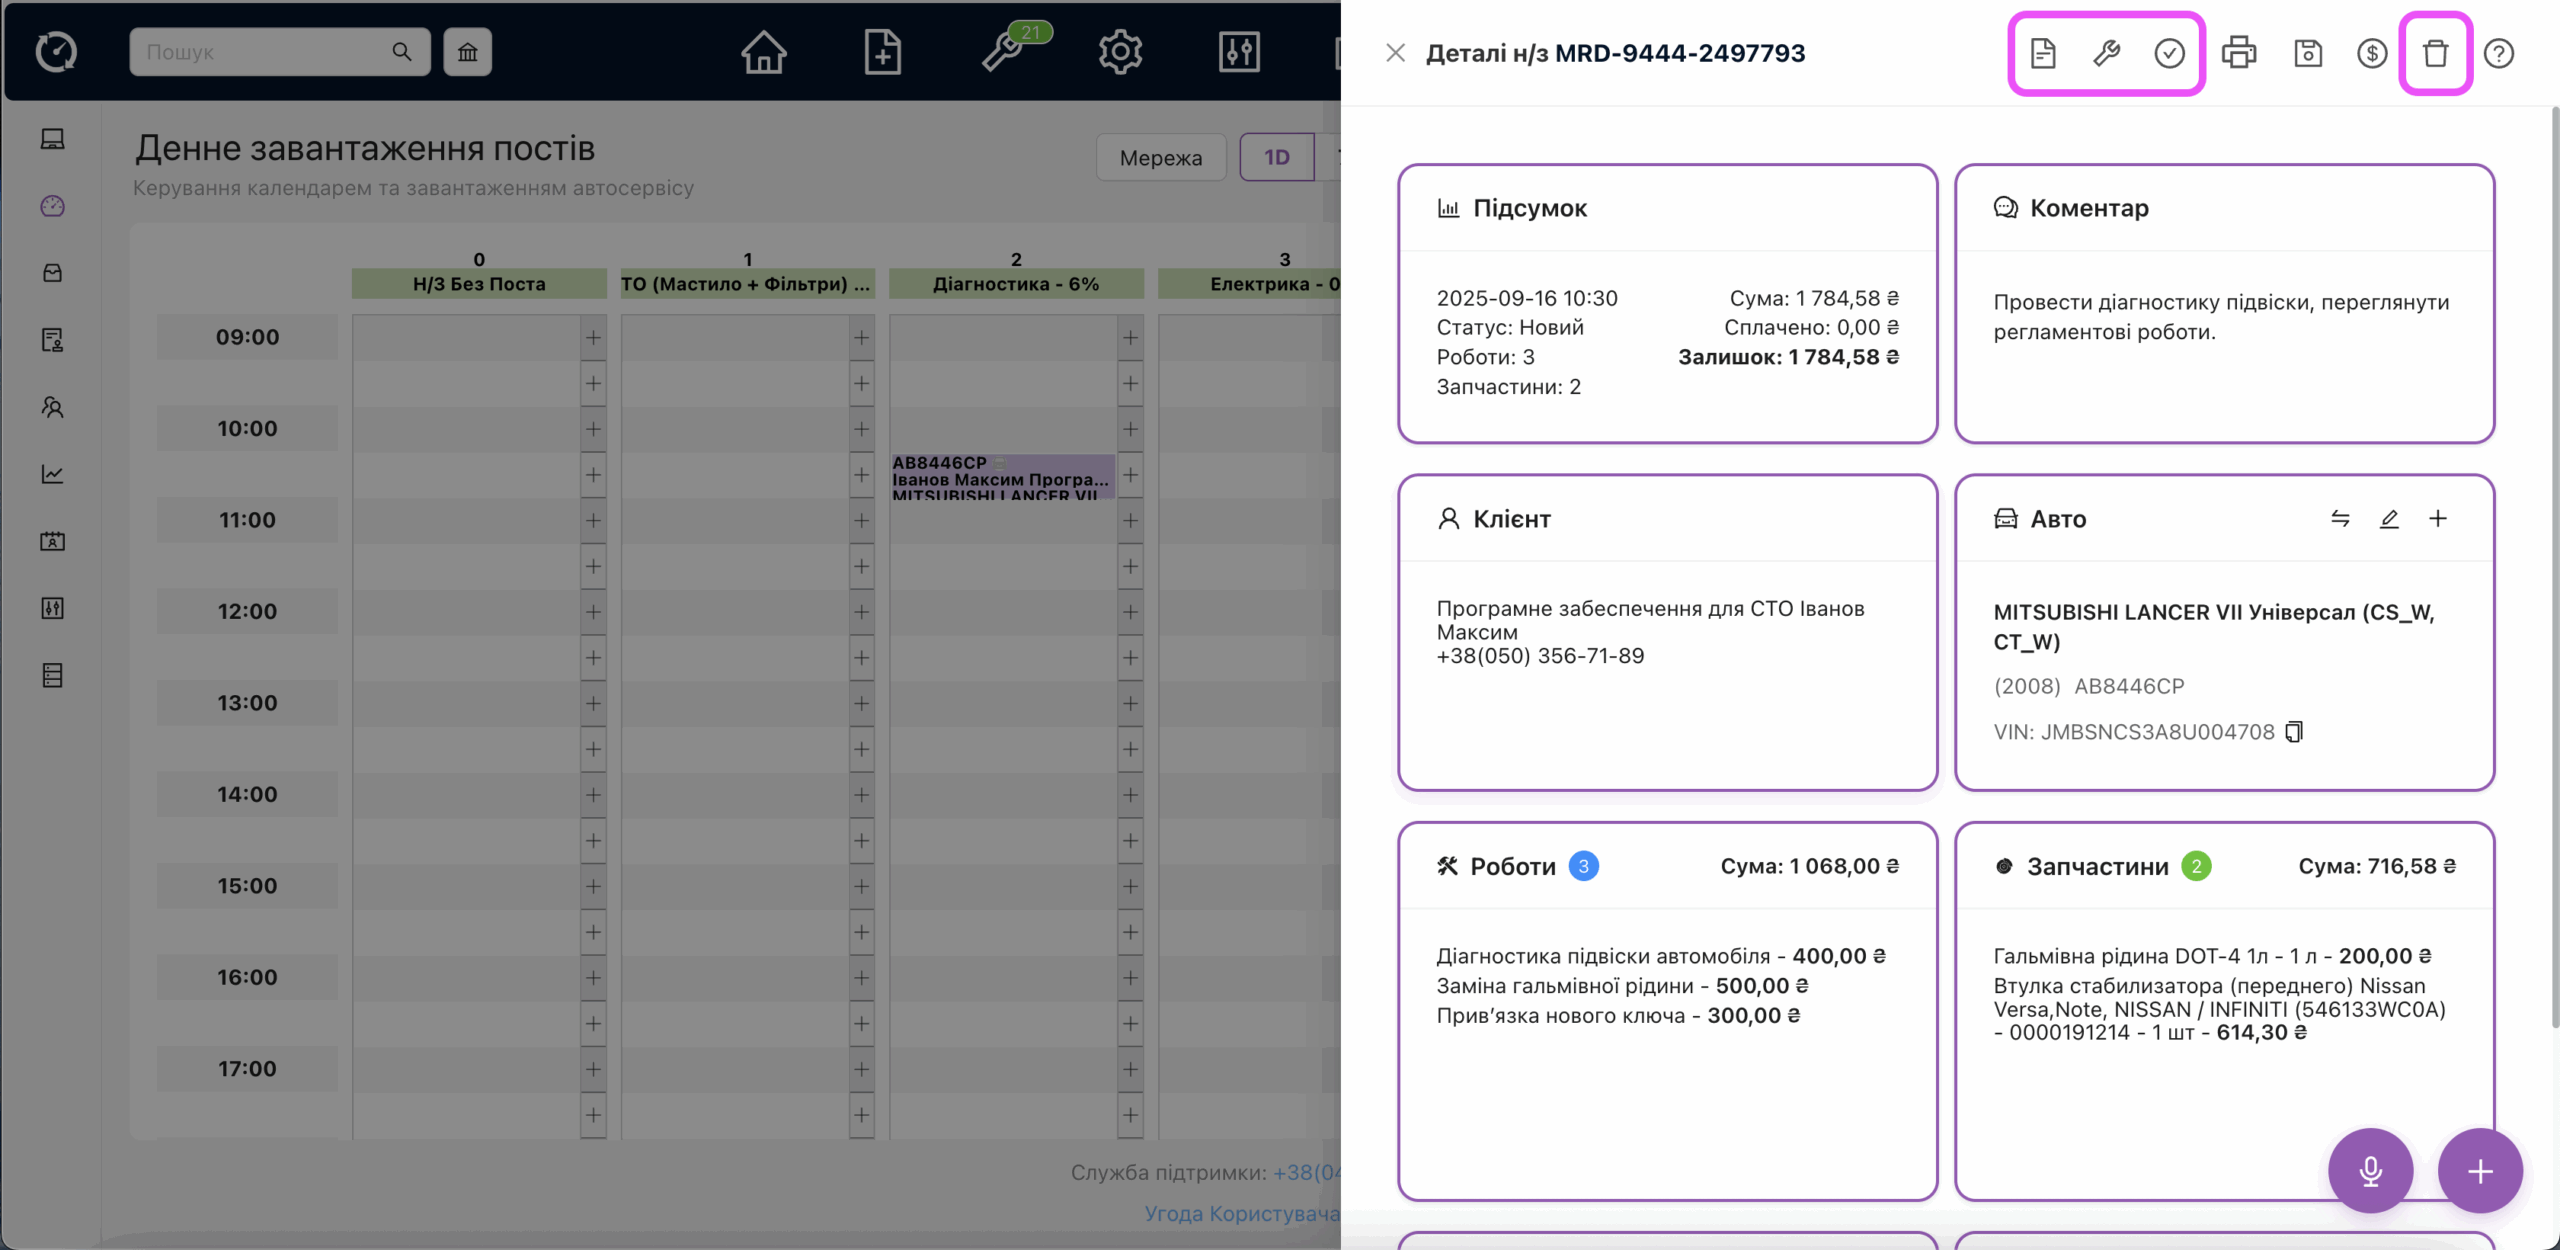Click the trash delete icon in details header
The height and width of the screenshot is (1250, 2560).
(2435, 53)
